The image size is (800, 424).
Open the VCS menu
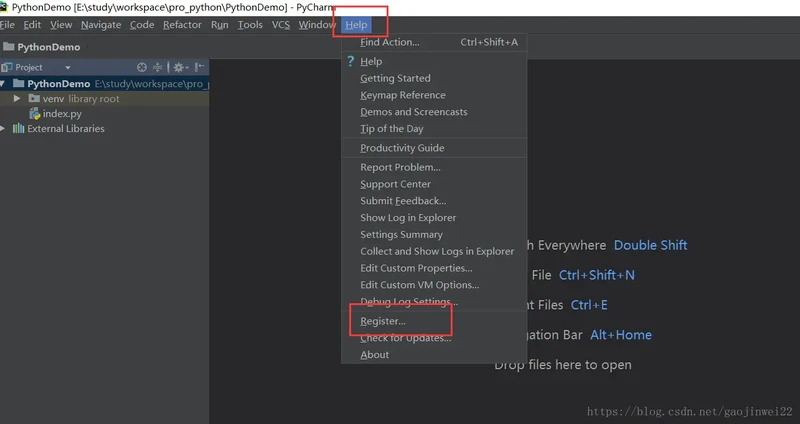coord(281,24)
